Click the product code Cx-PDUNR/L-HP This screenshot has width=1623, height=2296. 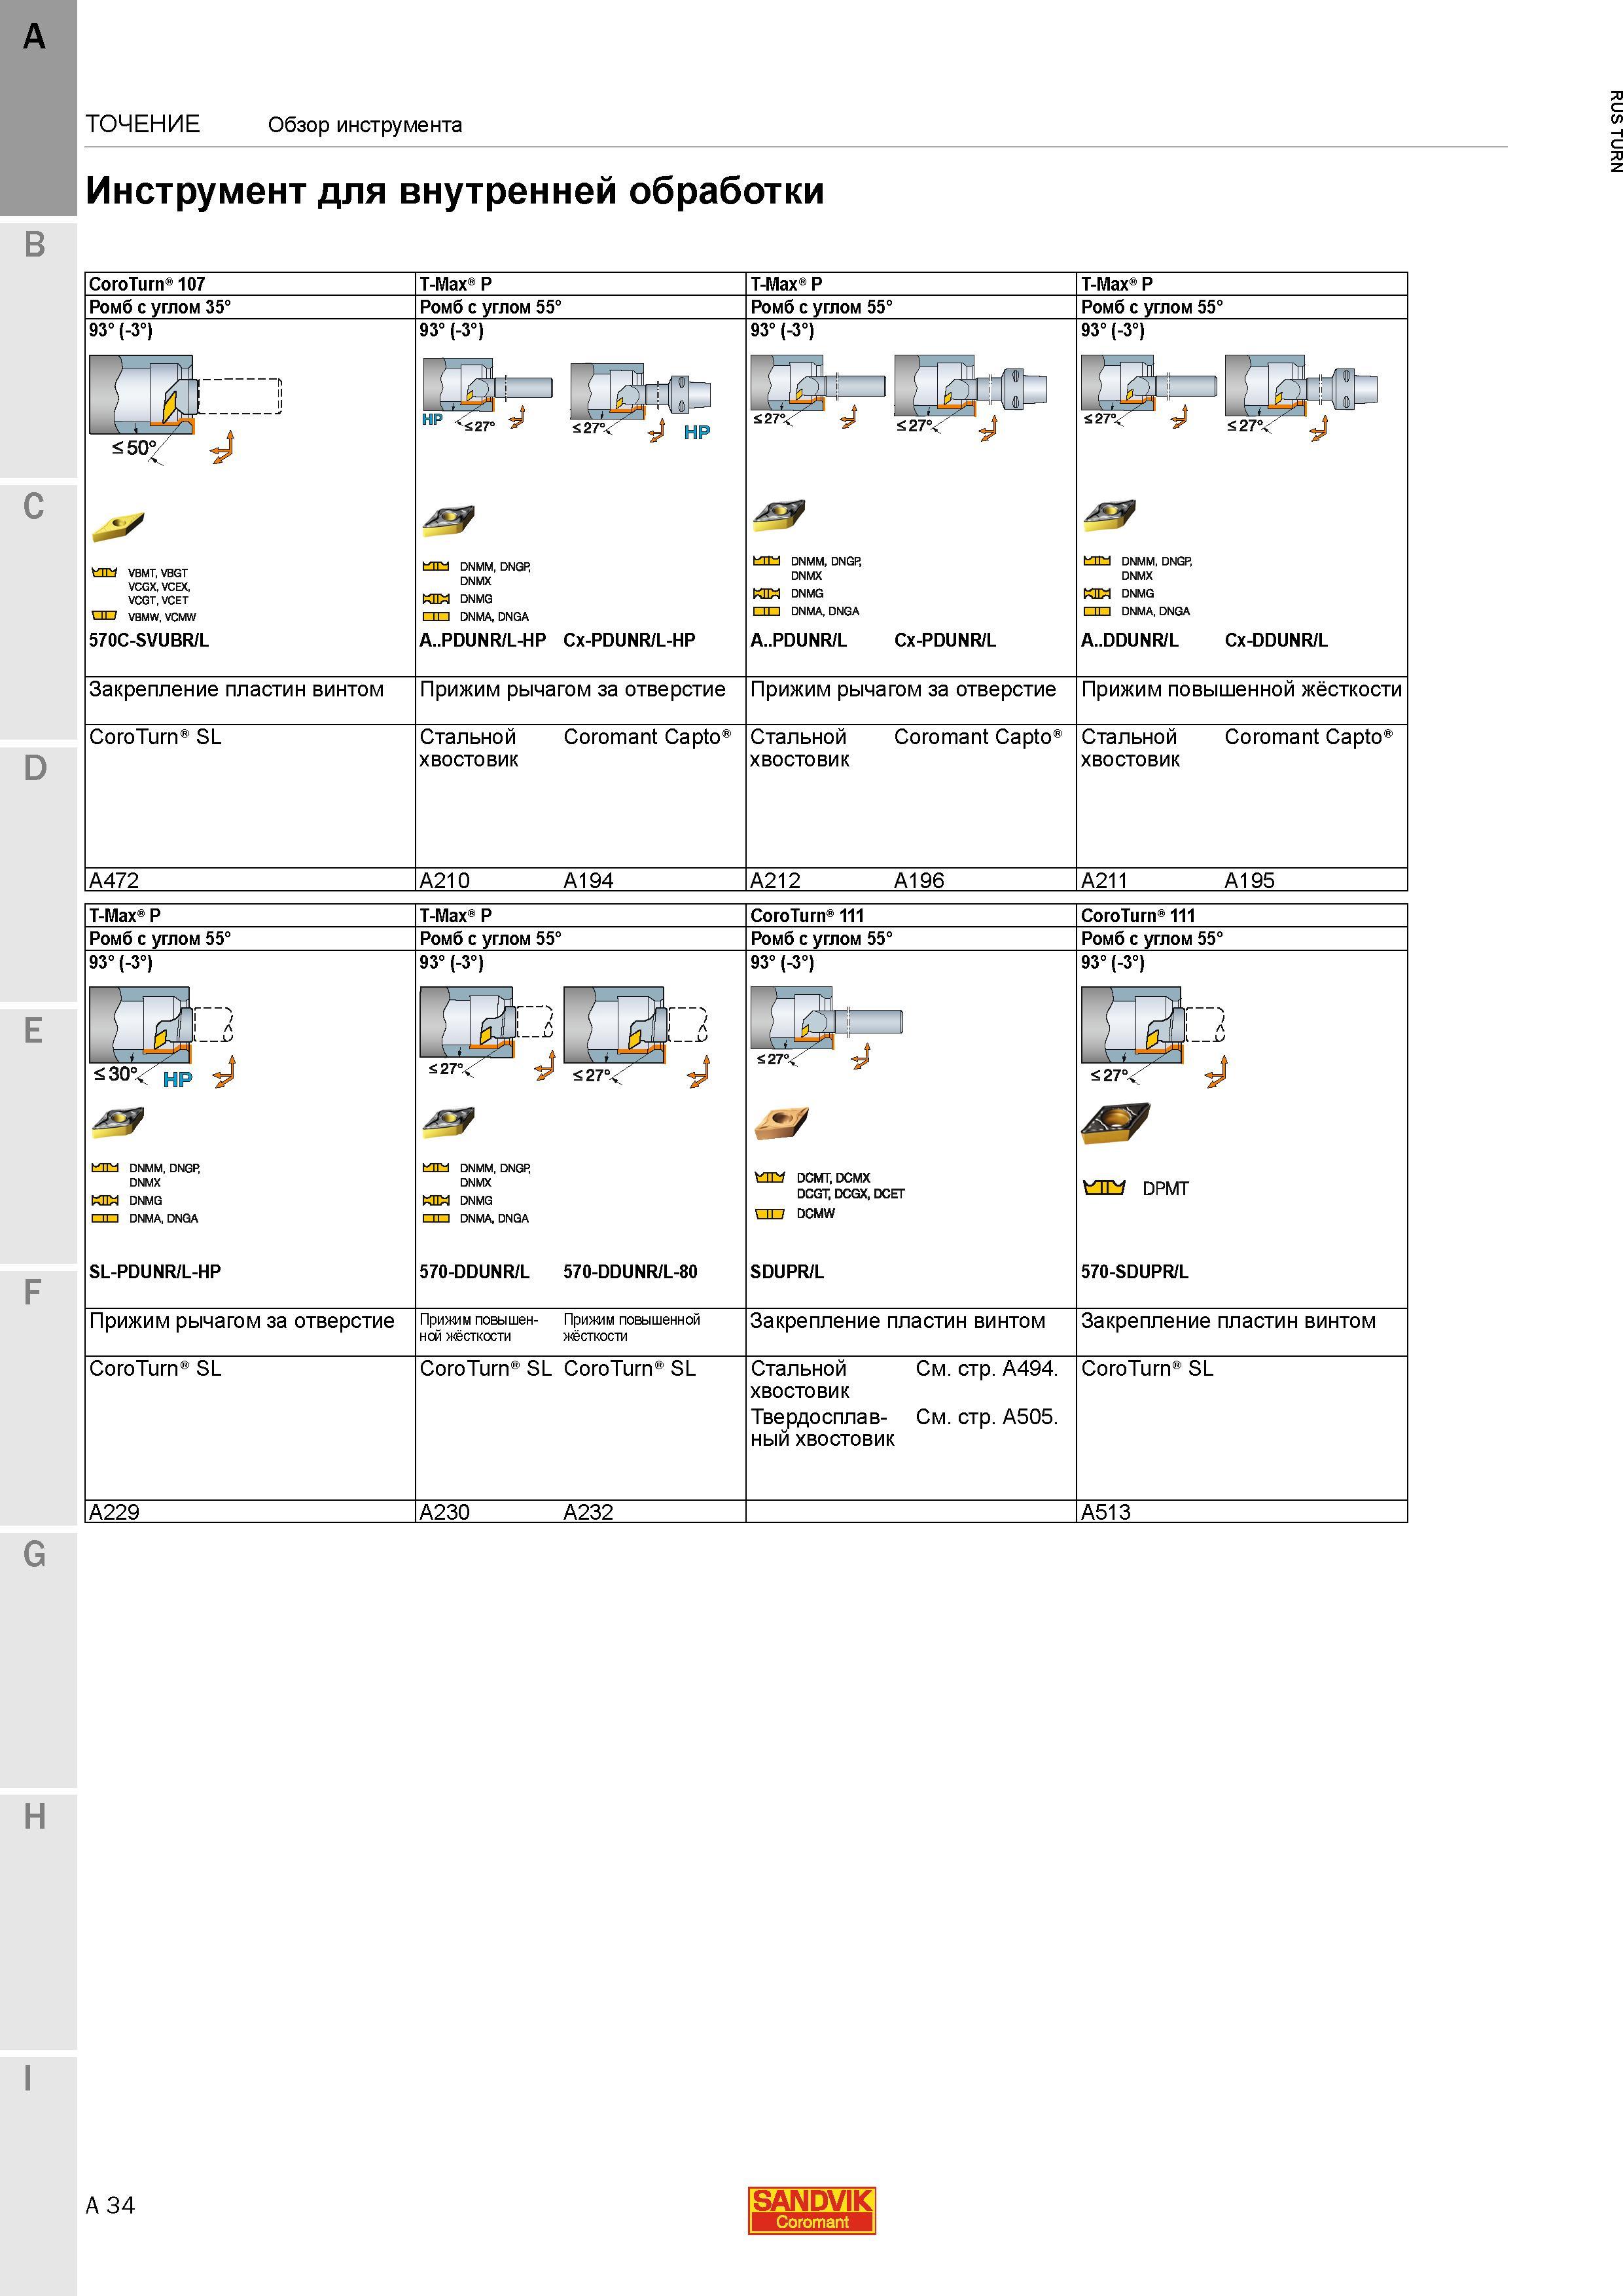click(629, 640)
